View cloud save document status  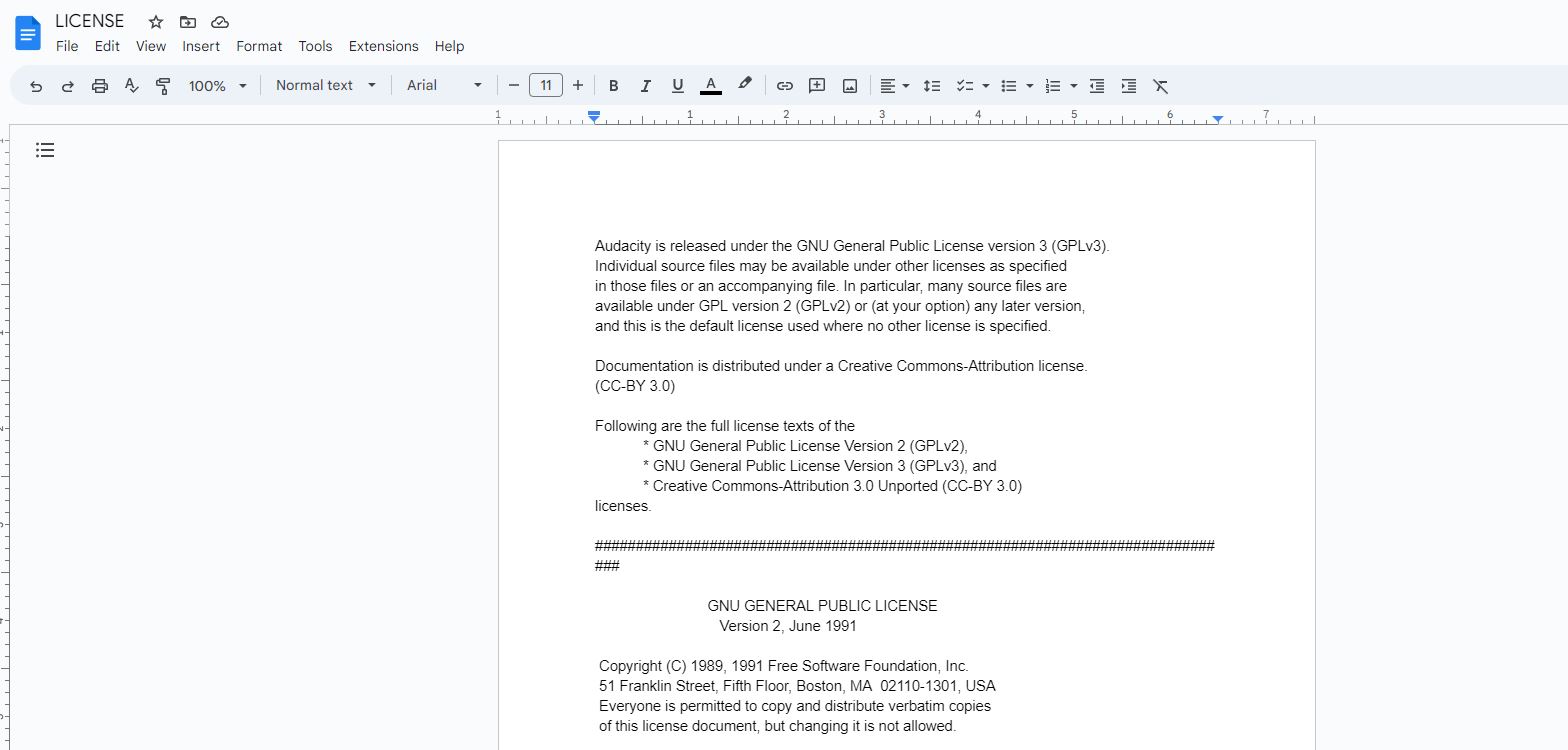pos(220,22)
